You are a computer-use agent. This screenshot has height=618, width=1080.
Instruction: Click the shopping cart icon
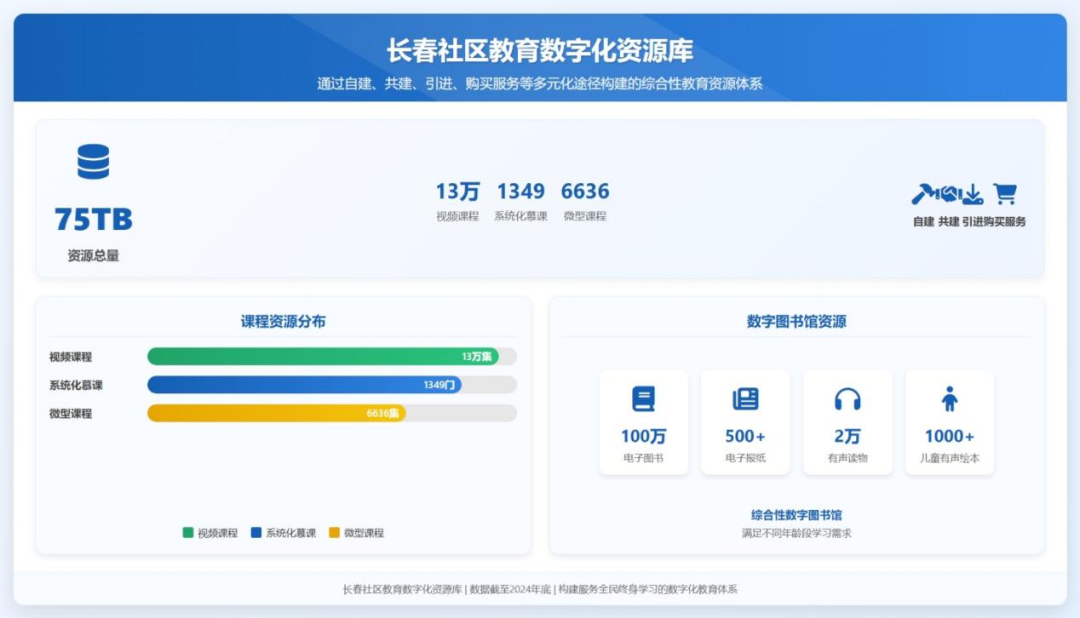pos(1004,194)
